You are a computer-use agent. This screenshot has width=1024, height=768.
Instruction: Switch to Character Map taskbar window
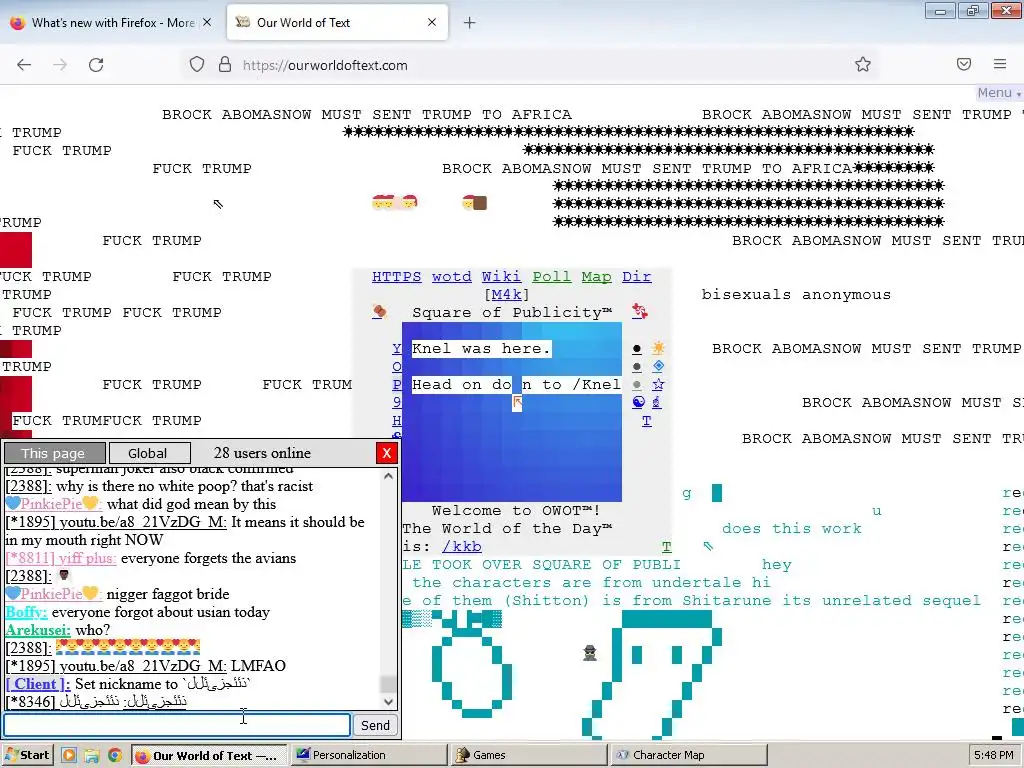689,755
